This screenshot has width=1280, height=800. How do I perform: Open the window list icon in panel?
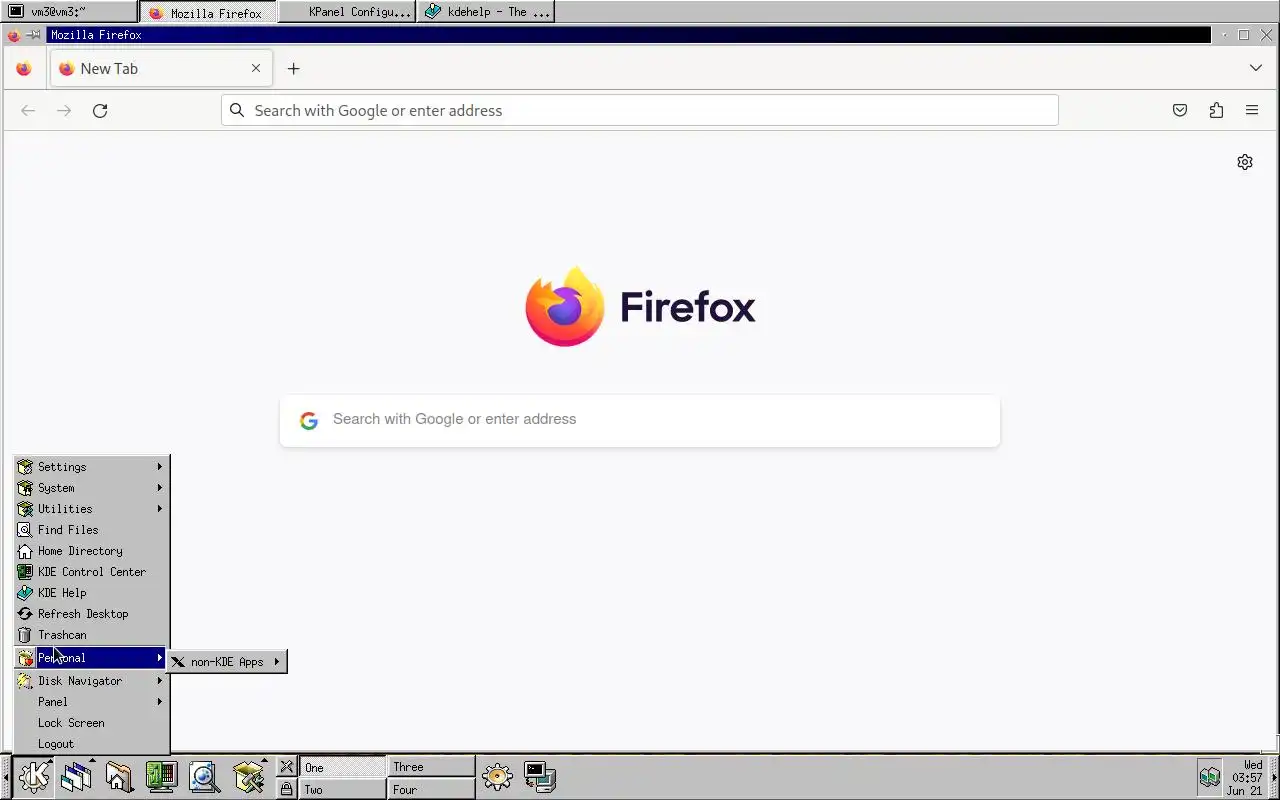pyautogui.click(x=76, y=777)
